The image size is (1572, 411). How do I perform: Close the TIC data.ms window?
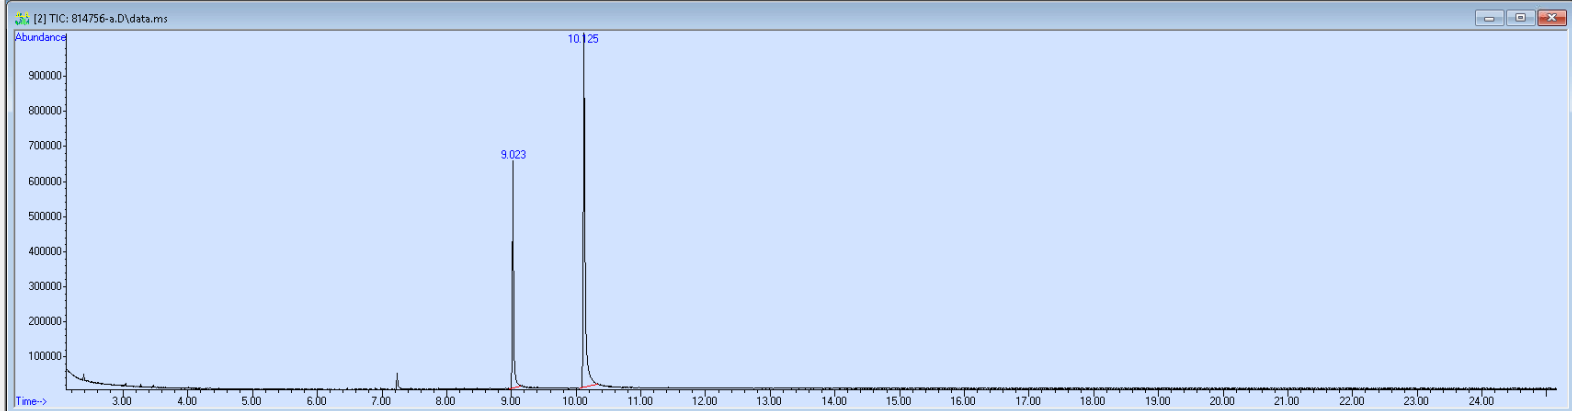click(1552, 17)
